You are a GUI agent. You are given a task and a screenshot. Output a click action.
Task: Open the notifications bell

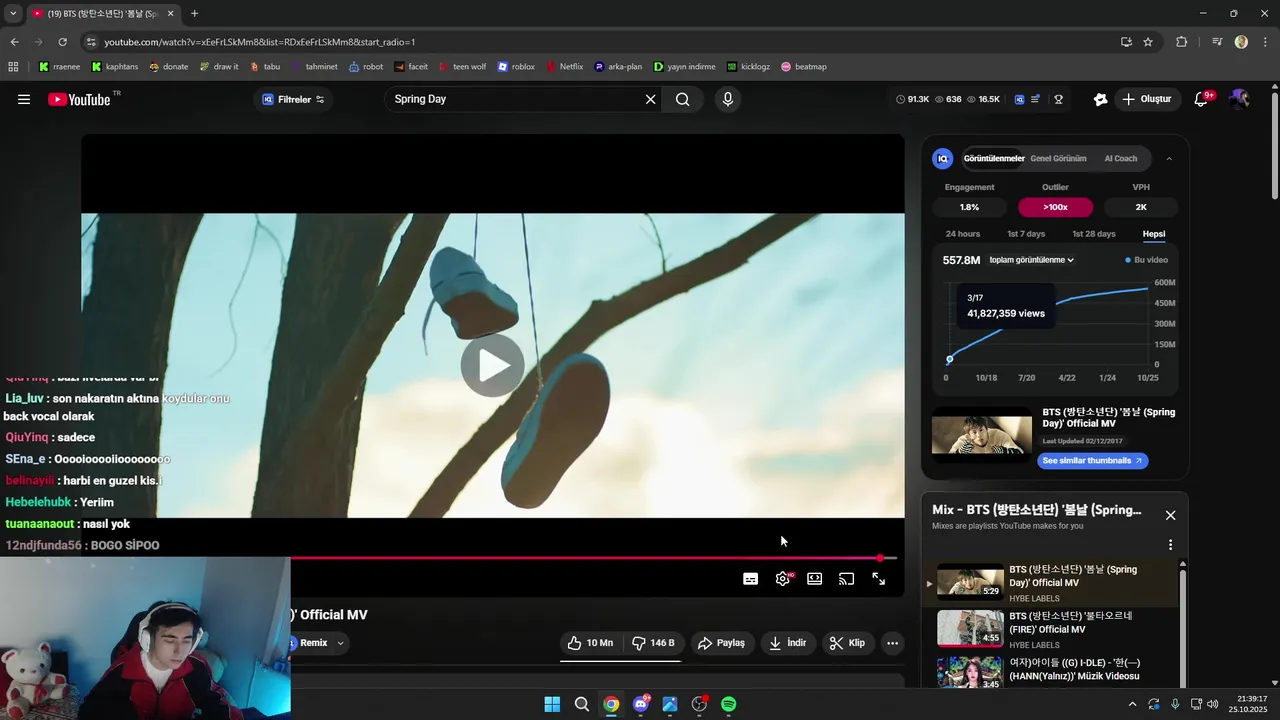[1202, 99]
